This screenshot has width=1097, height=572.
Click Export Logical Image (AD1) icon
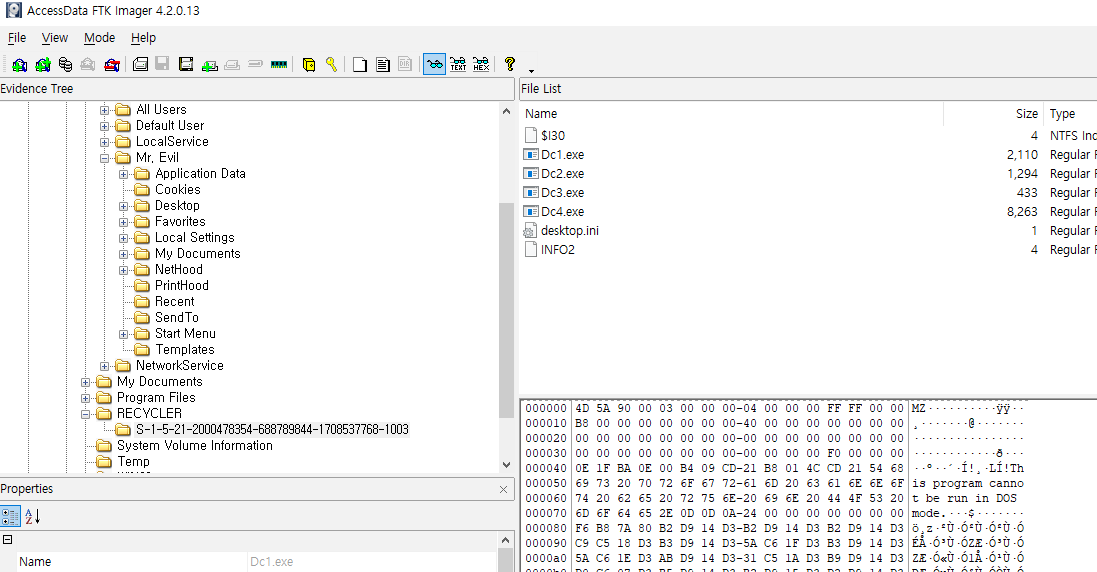pyautogui.click(x=185, y=64)
